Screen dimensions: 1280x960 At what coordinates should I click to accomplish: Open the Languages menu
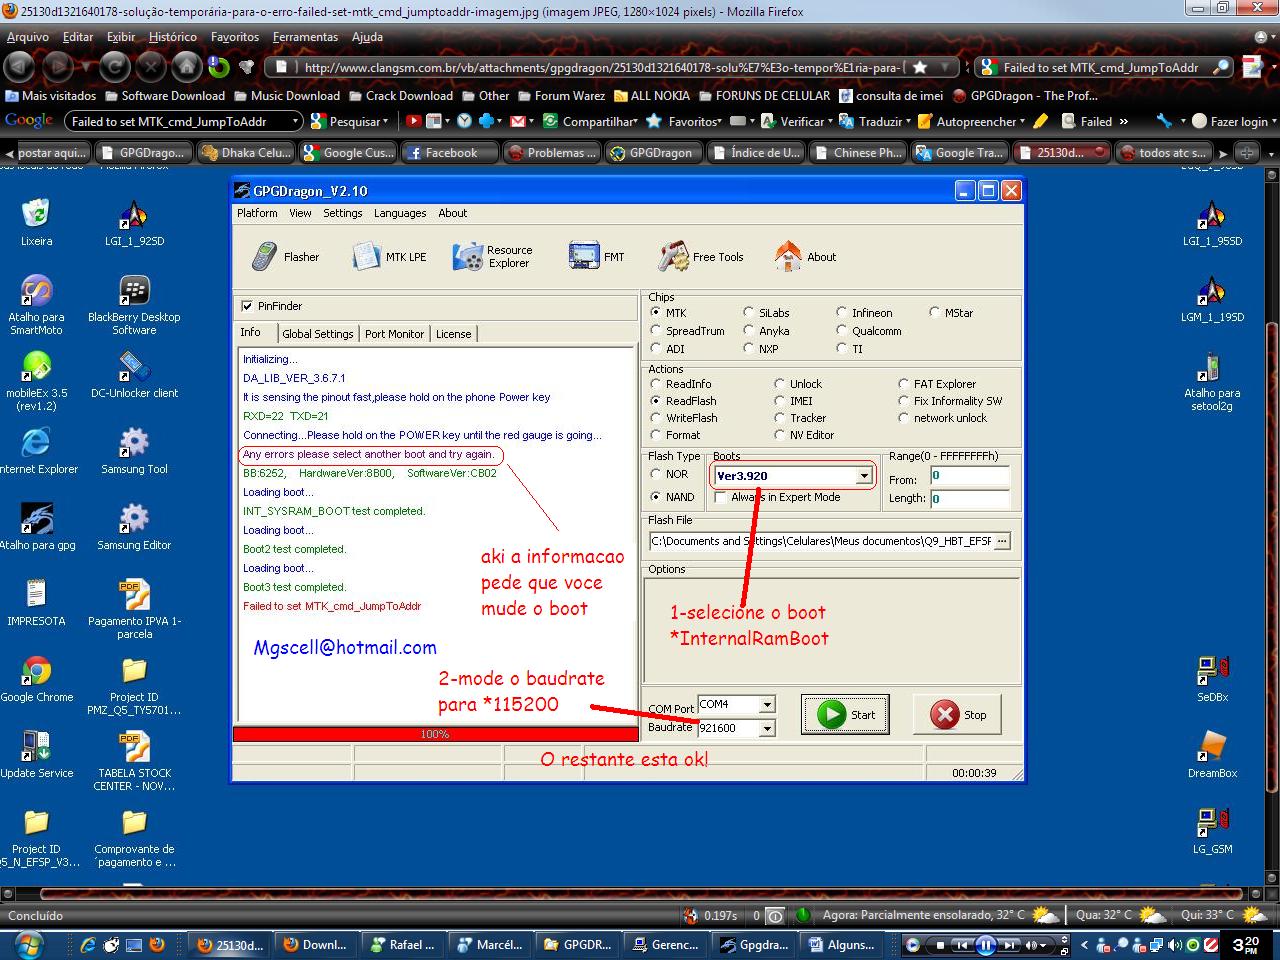click(x=400, y=213)
